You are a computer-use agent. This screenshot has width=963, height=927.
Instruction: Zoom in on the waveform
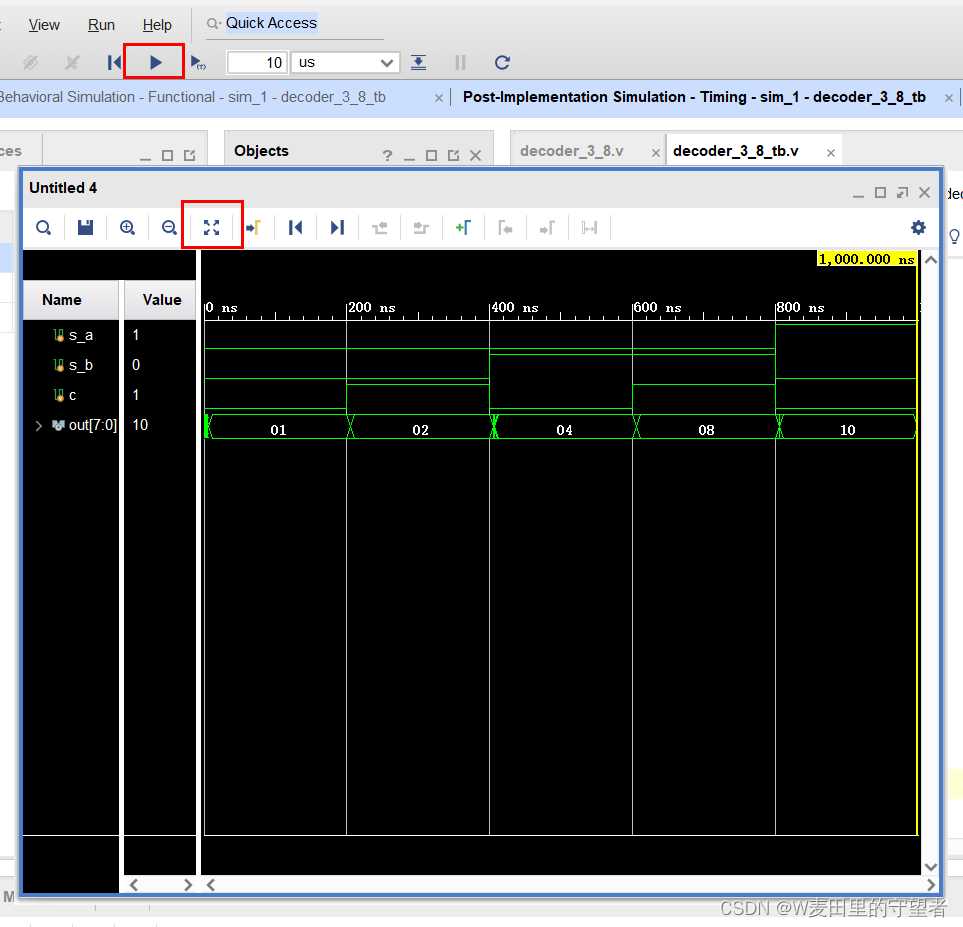pyautogui.click(x=127, y=228)
